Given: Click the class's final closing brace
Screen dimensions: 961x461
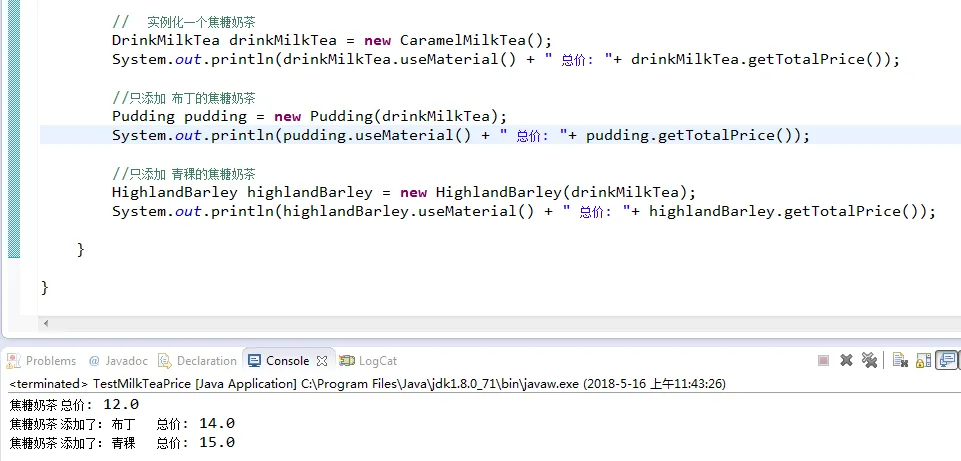Looking at the screenshot, I should (45, 288).
